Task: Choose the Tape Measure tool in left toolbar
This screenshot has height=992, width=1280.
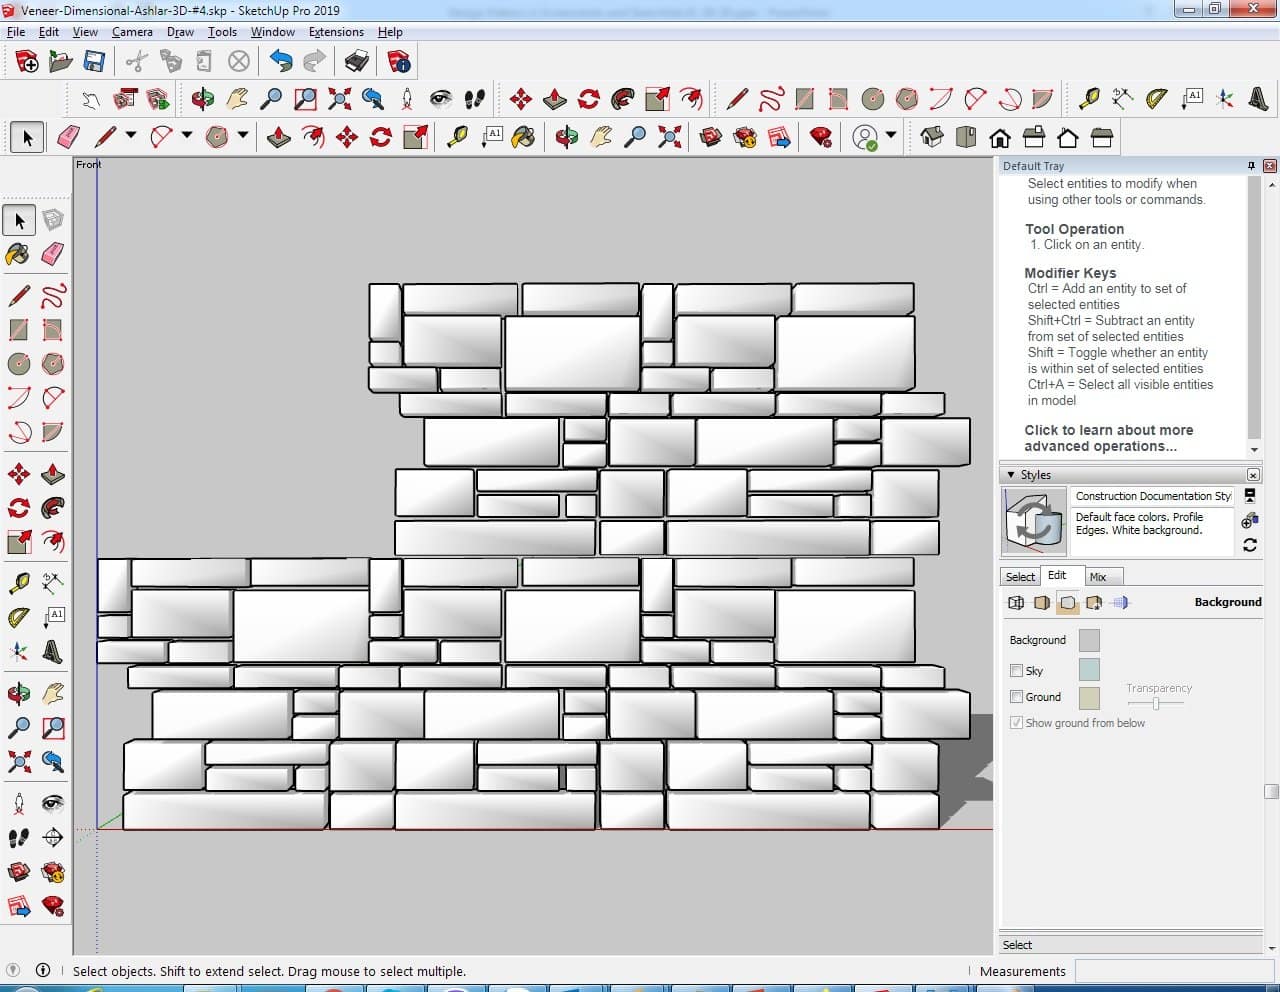Action: point(18,583)
